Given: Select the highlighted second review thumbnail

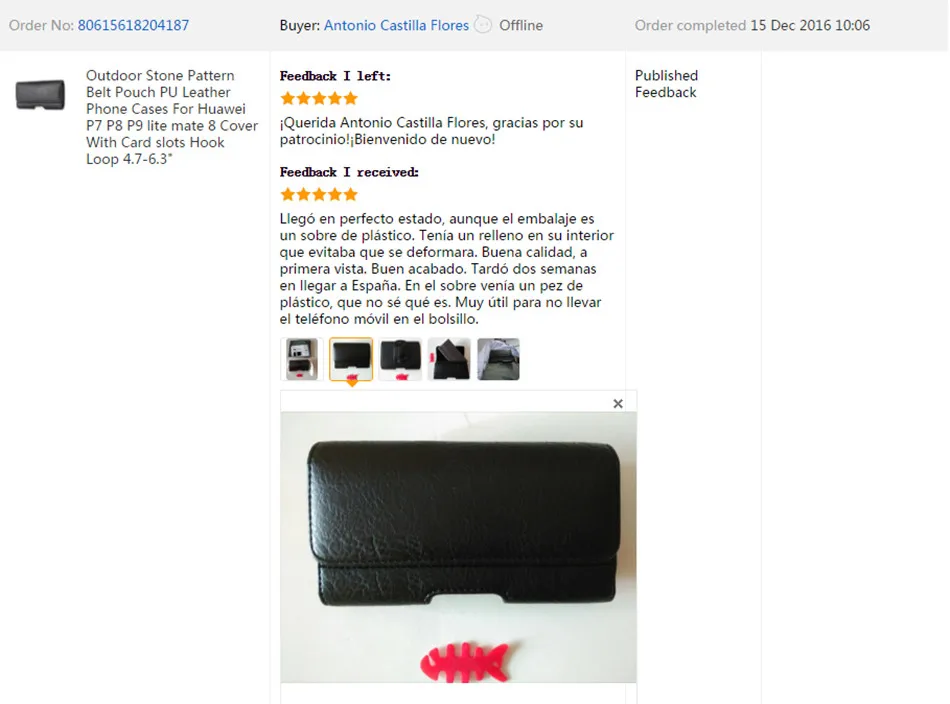Looking at the screenshot, I should pos(351,359).
